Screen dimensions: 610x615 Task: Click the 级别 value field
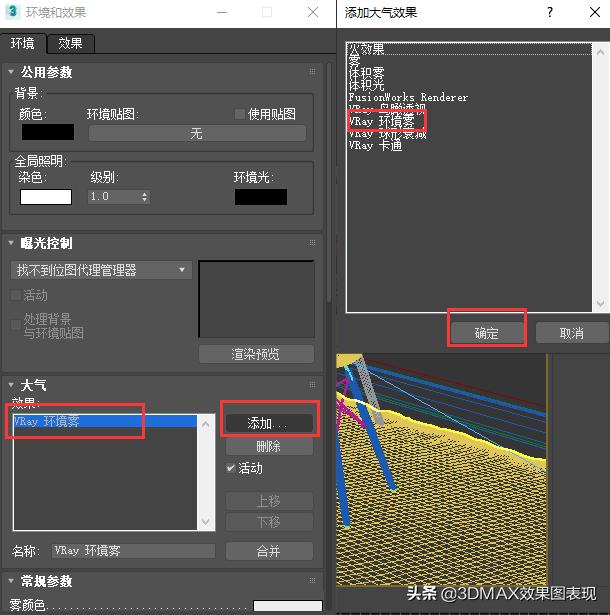tap(114, 197)
